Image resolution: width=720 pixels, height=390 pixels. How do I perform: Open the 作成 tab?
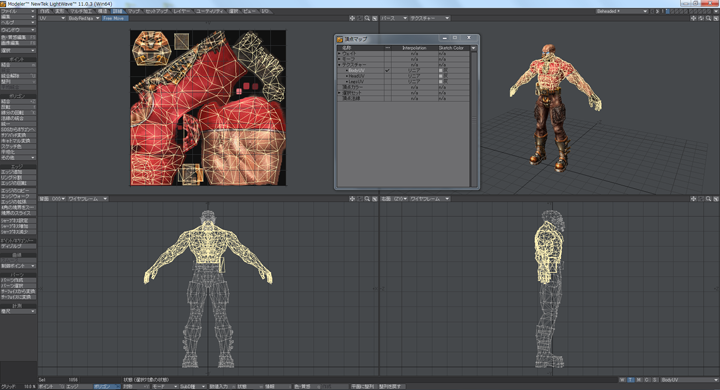coord(45,11)
